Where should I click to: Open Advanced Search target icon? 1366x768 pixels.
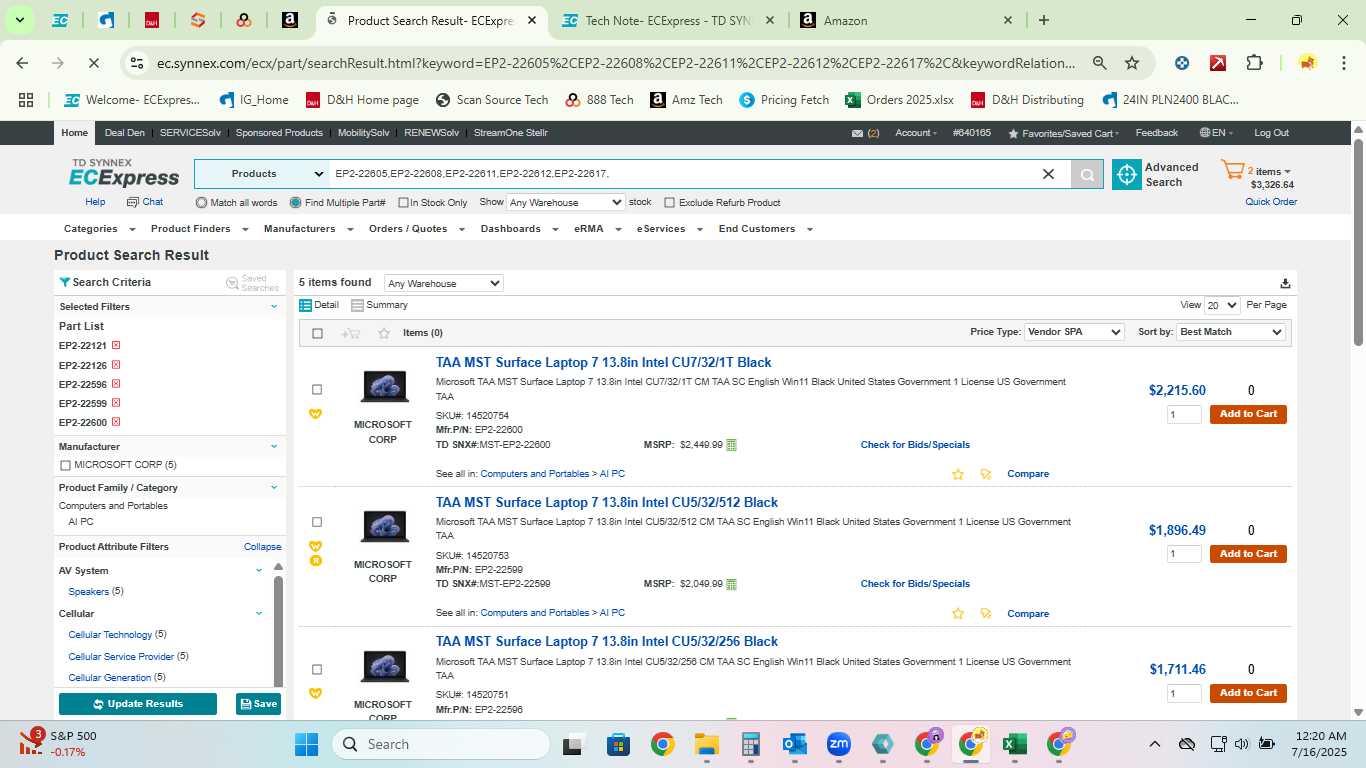pyautogui.click(x=1127, y=174)
